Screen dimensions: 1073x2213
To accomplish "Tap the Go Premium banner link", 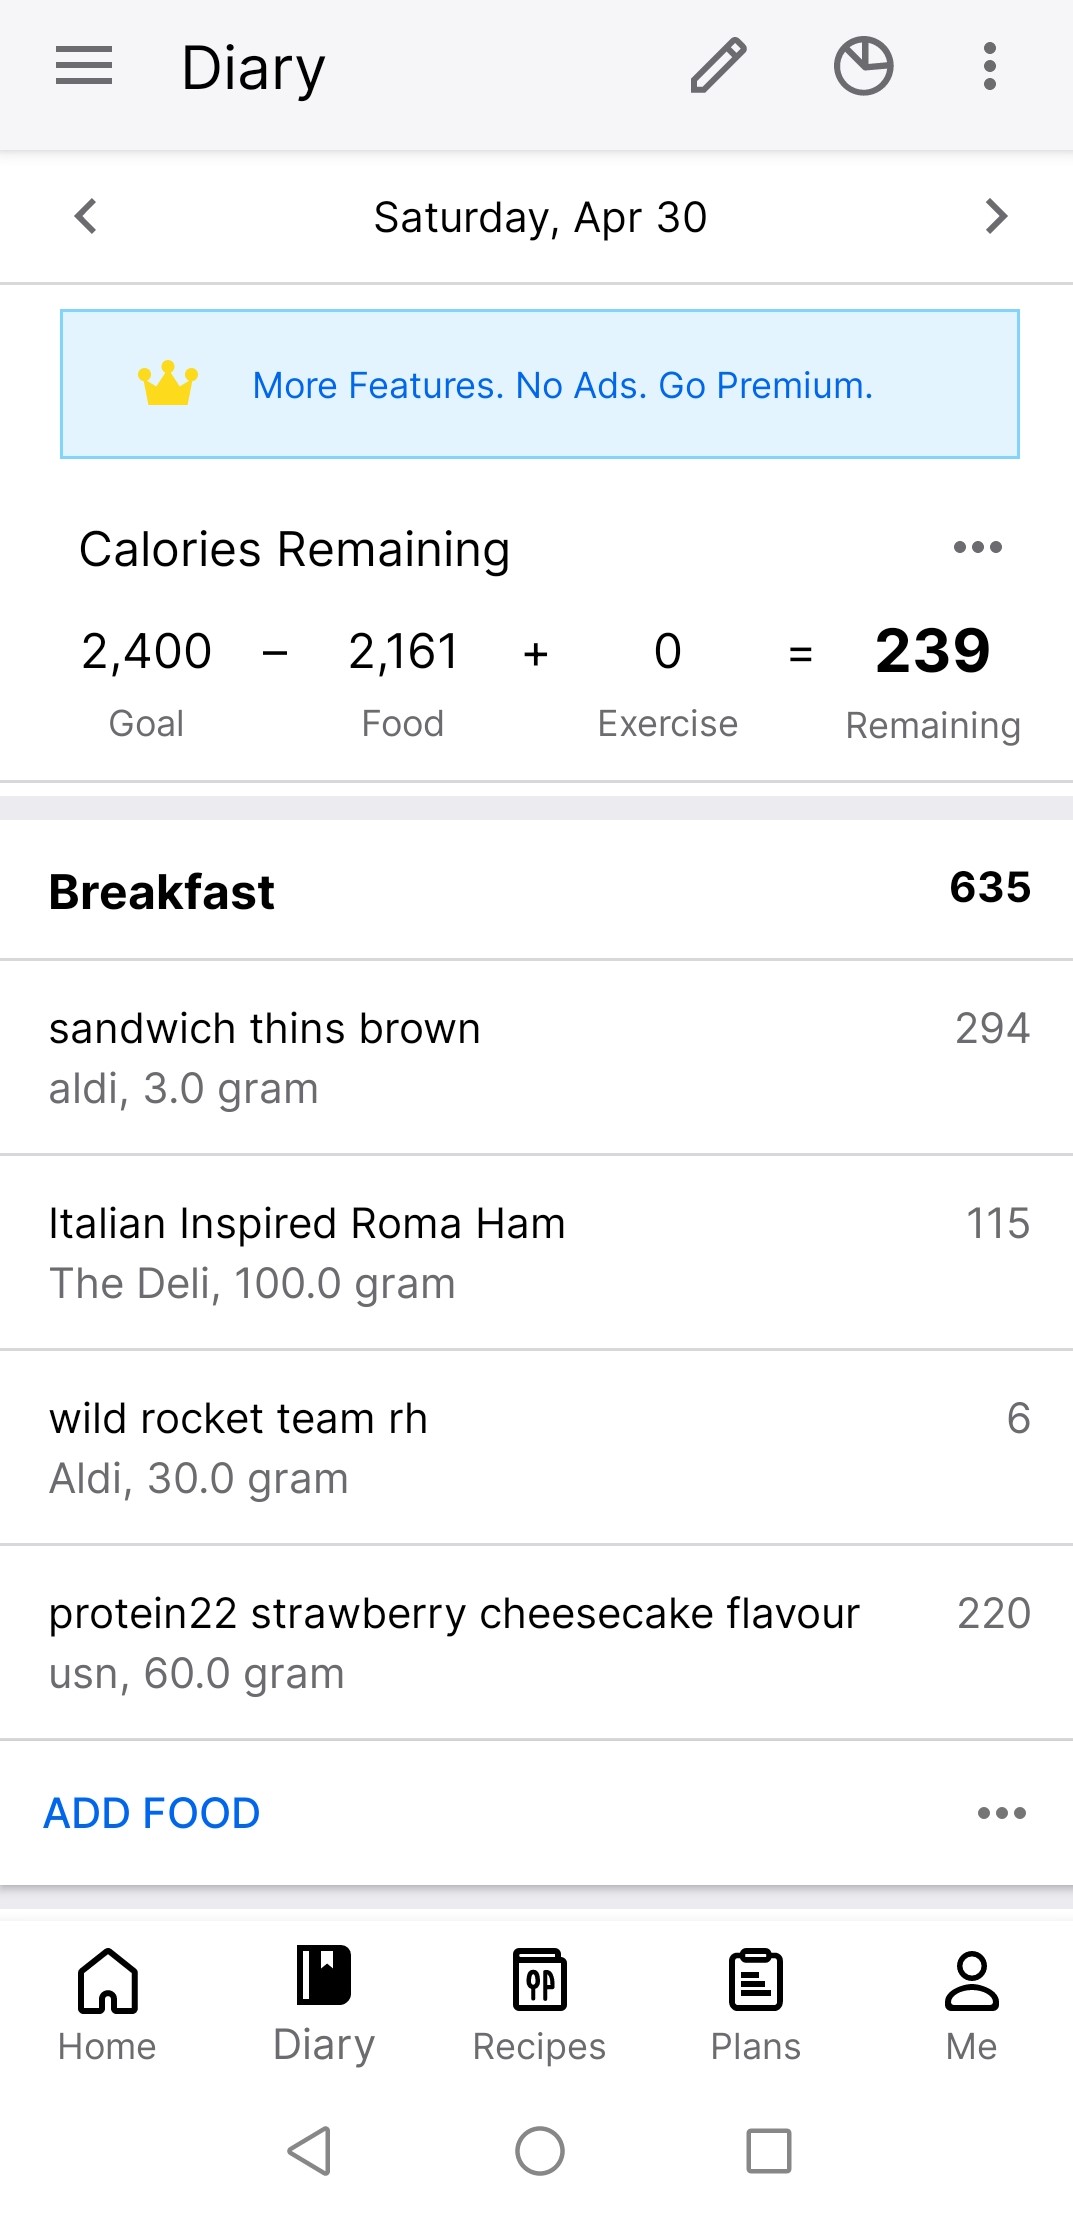I will (x=562, y=385).
